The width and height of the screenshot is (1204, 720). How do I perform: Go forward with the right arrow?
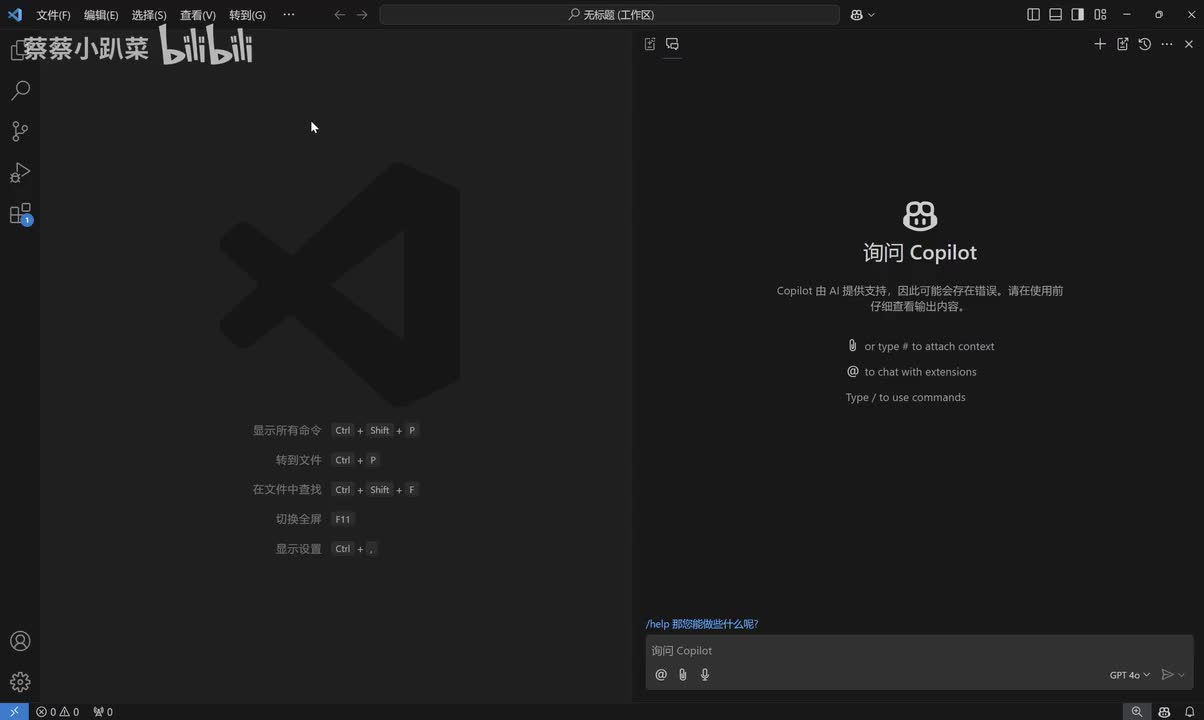[362, 15]
